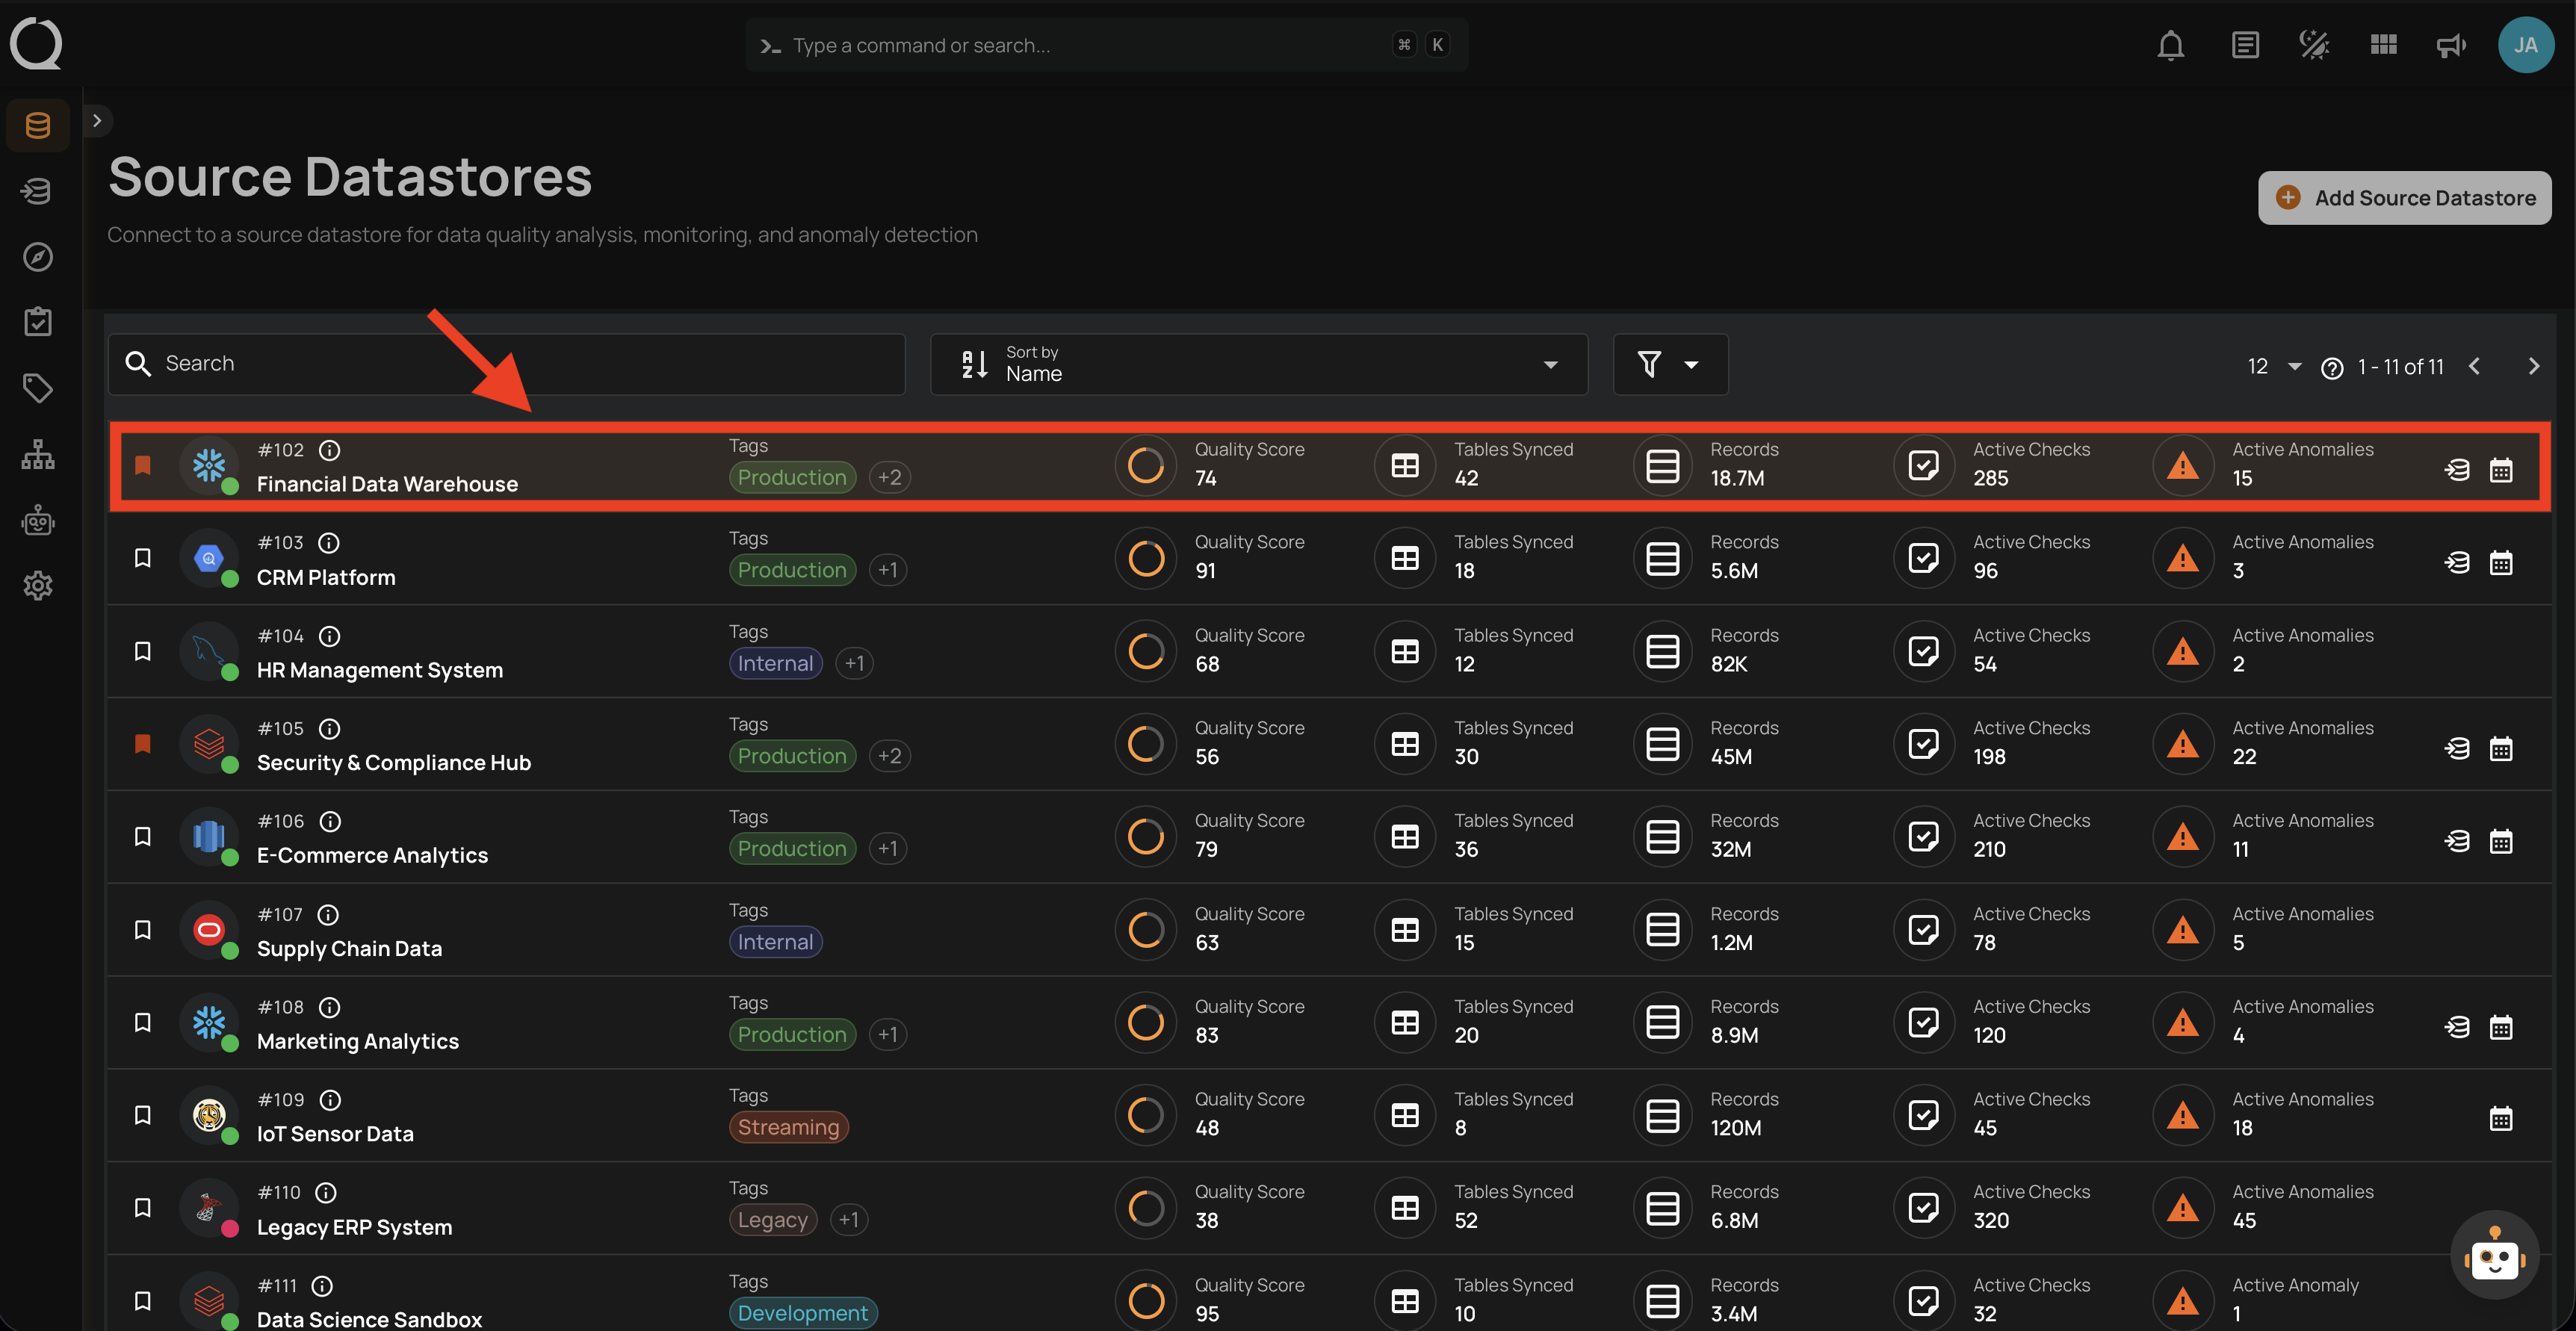Click the info icon next to CRM Platform

point(329,542)
